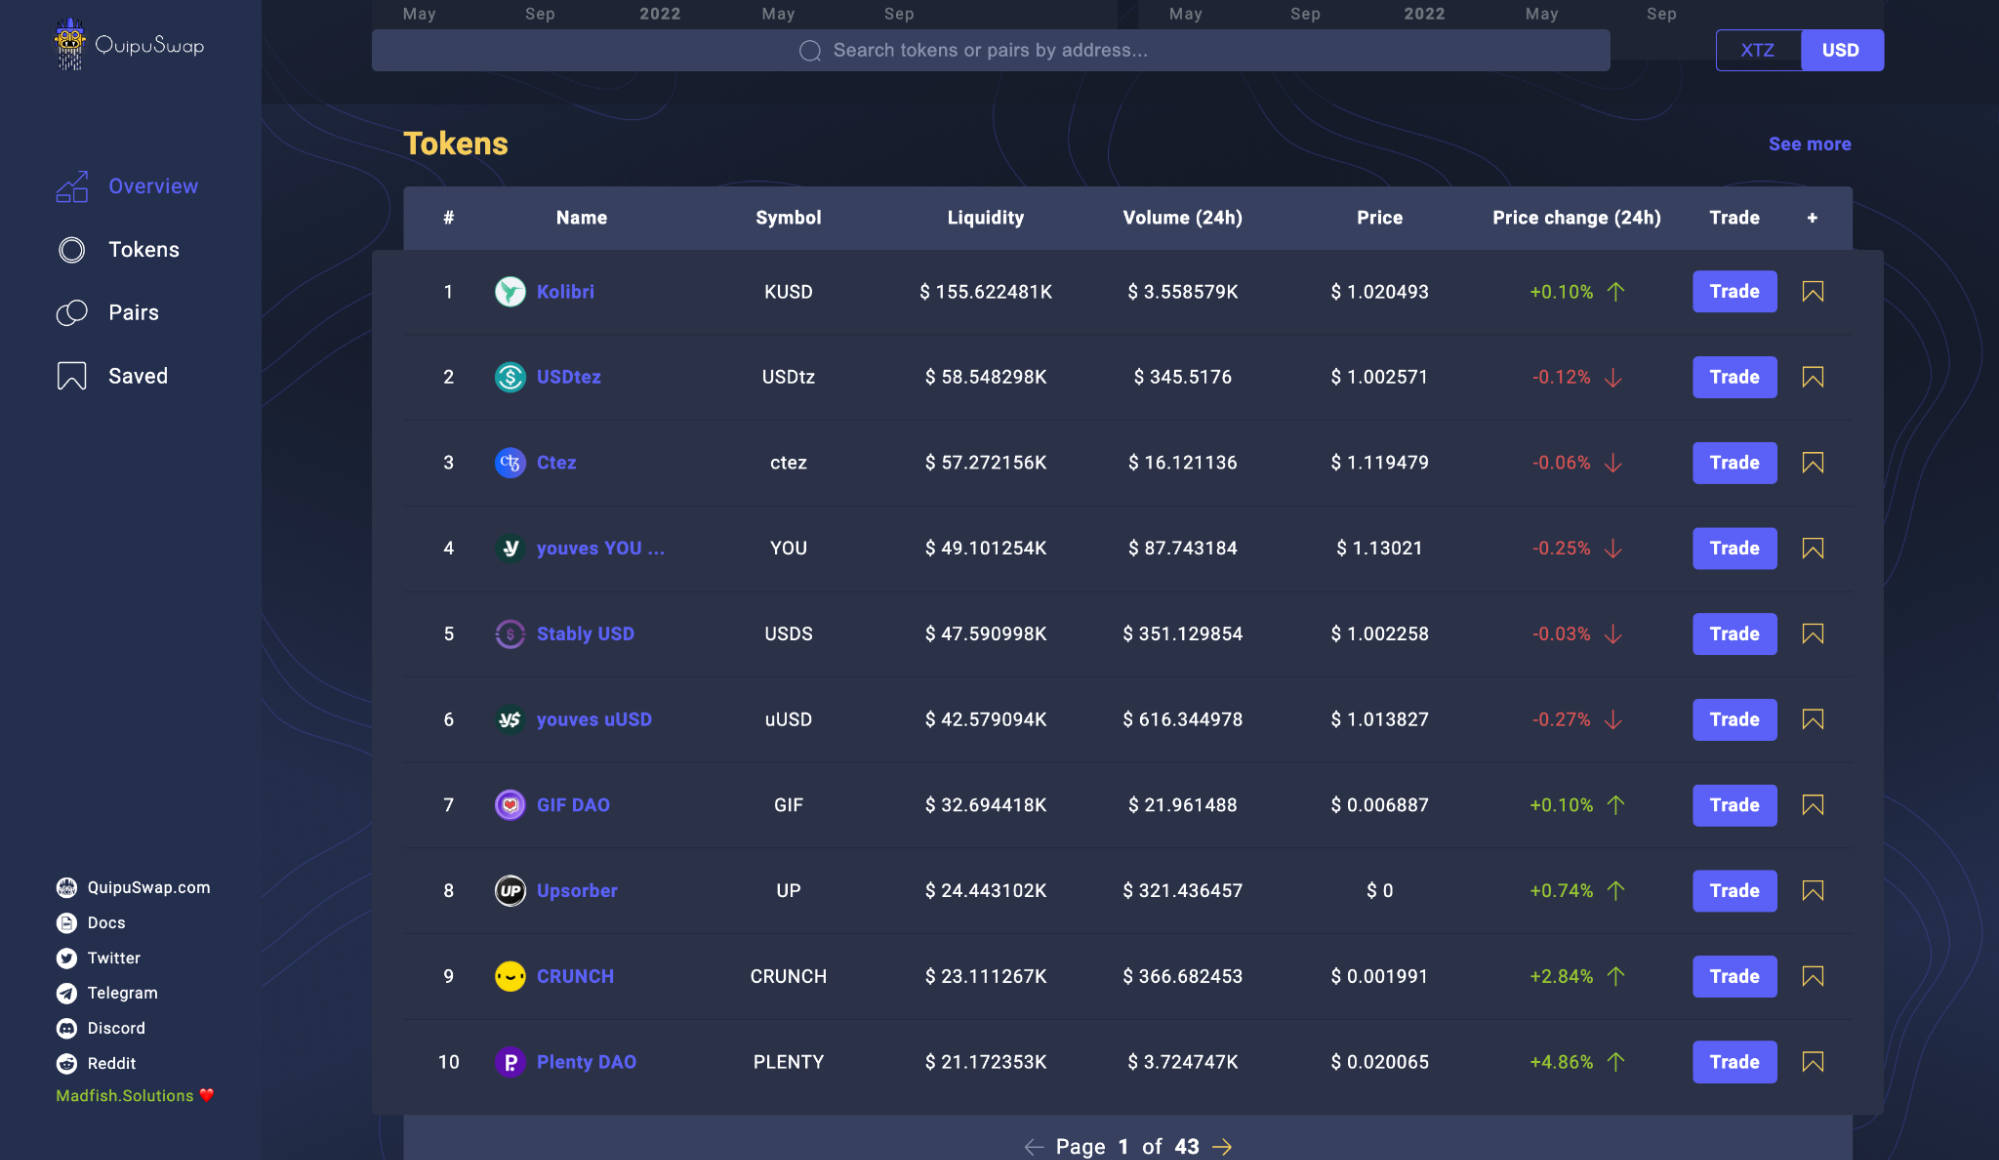Open the Pairs sidebar menu
1999x1160 pixels.
point(133,313)
